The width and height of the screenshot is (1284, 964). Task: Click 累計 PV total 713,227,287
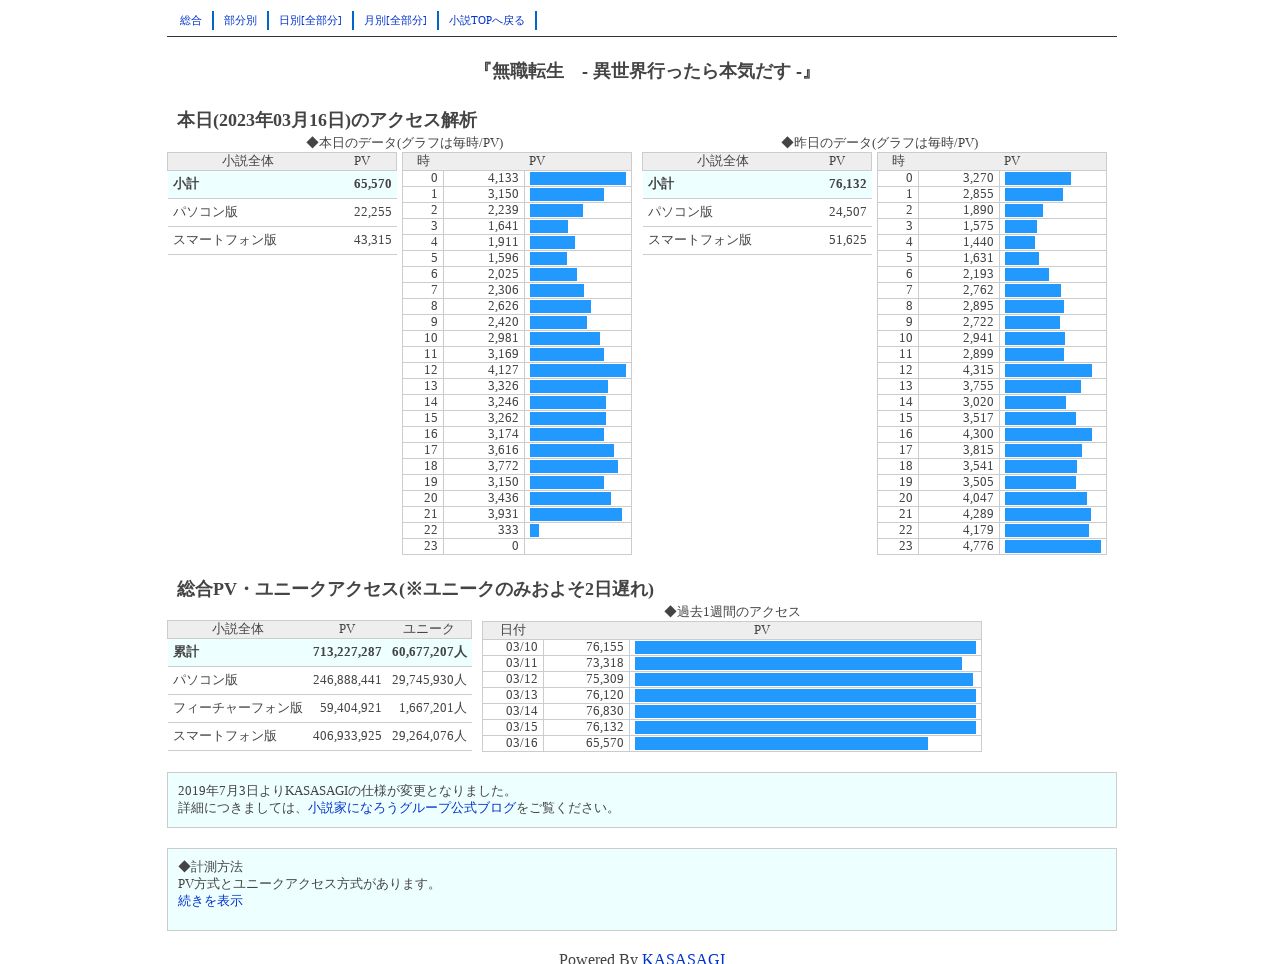[347, 652]
